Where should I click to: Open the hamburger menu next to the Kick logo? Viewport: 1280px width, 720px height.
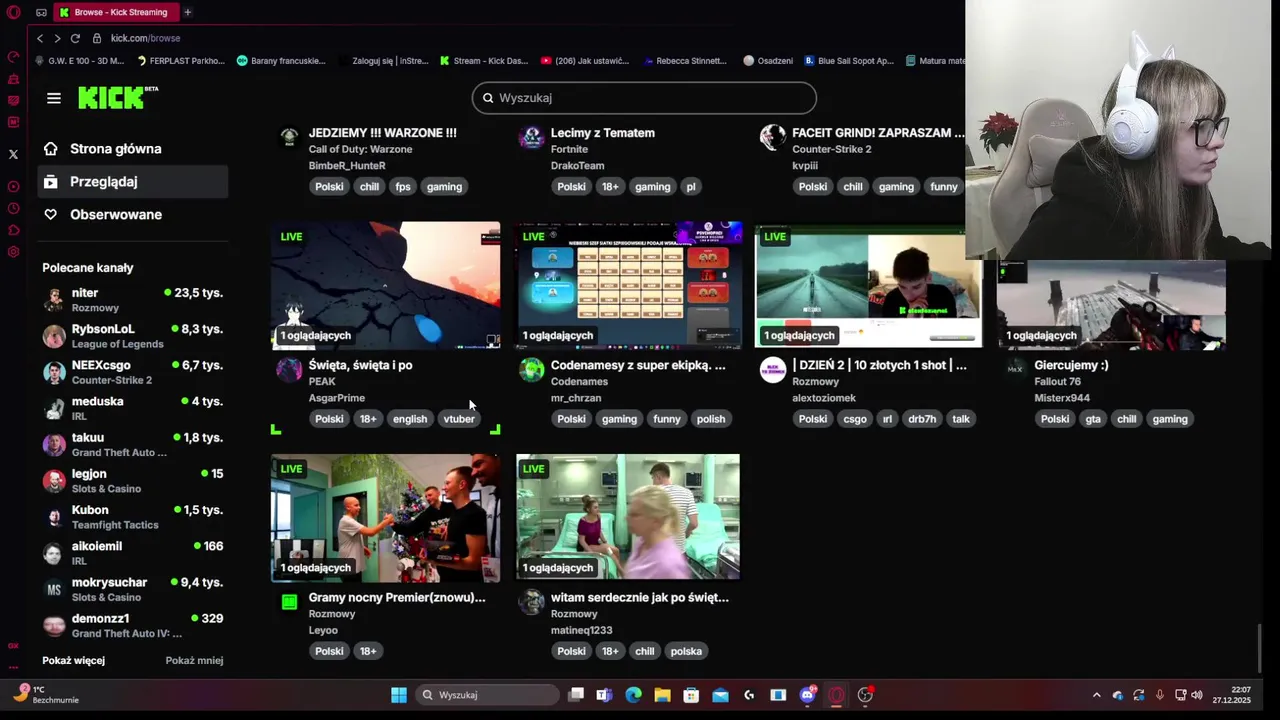point(54,98)
